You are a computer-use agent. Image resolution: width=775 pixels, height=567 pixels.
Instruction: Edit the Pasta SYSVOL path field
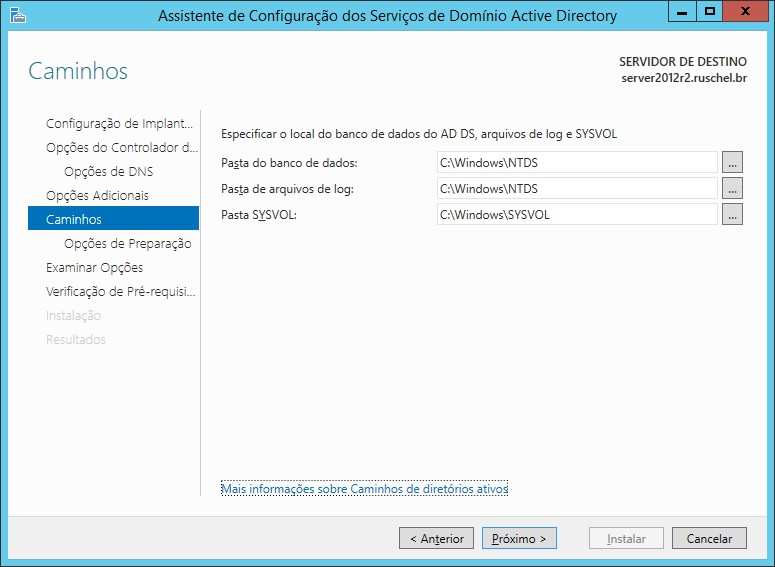tap(577, 215)
